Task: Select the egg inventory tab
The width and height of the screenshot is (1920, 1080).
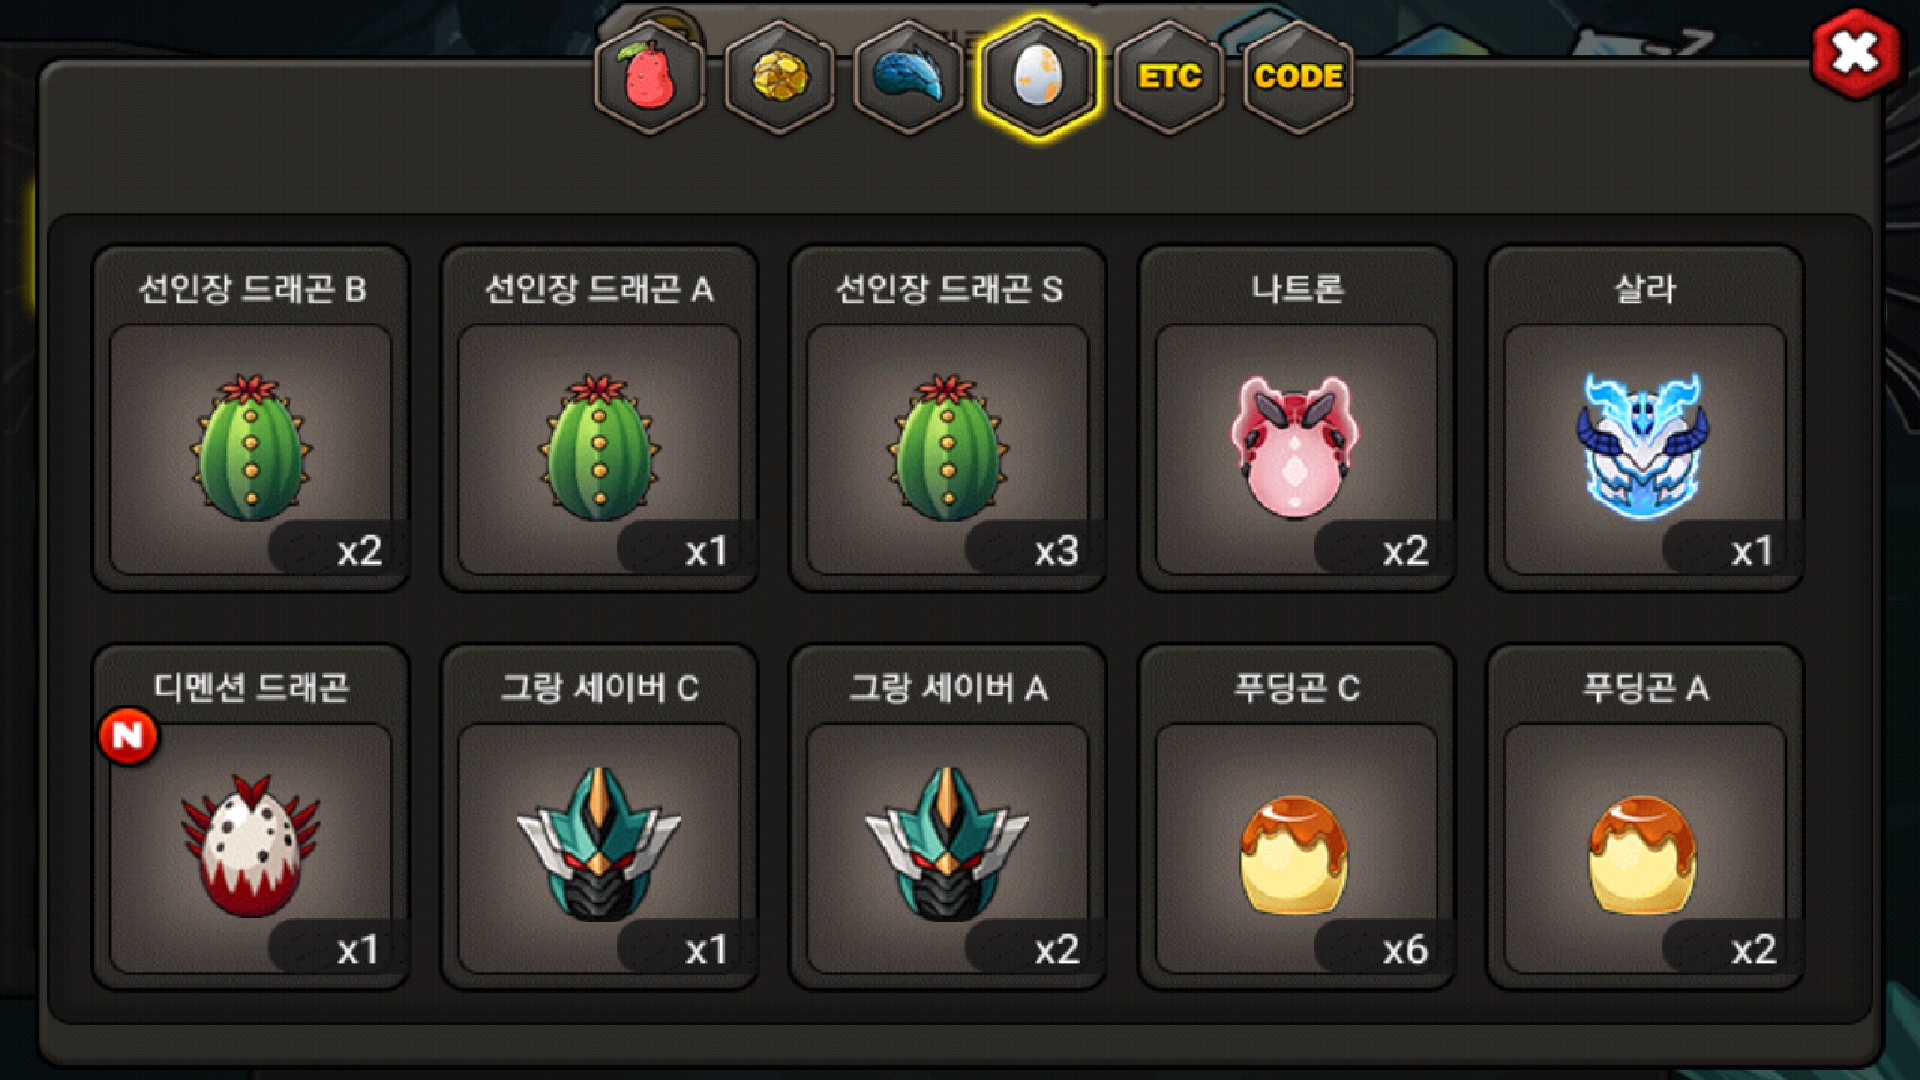Action: (x=1039, y=77)
